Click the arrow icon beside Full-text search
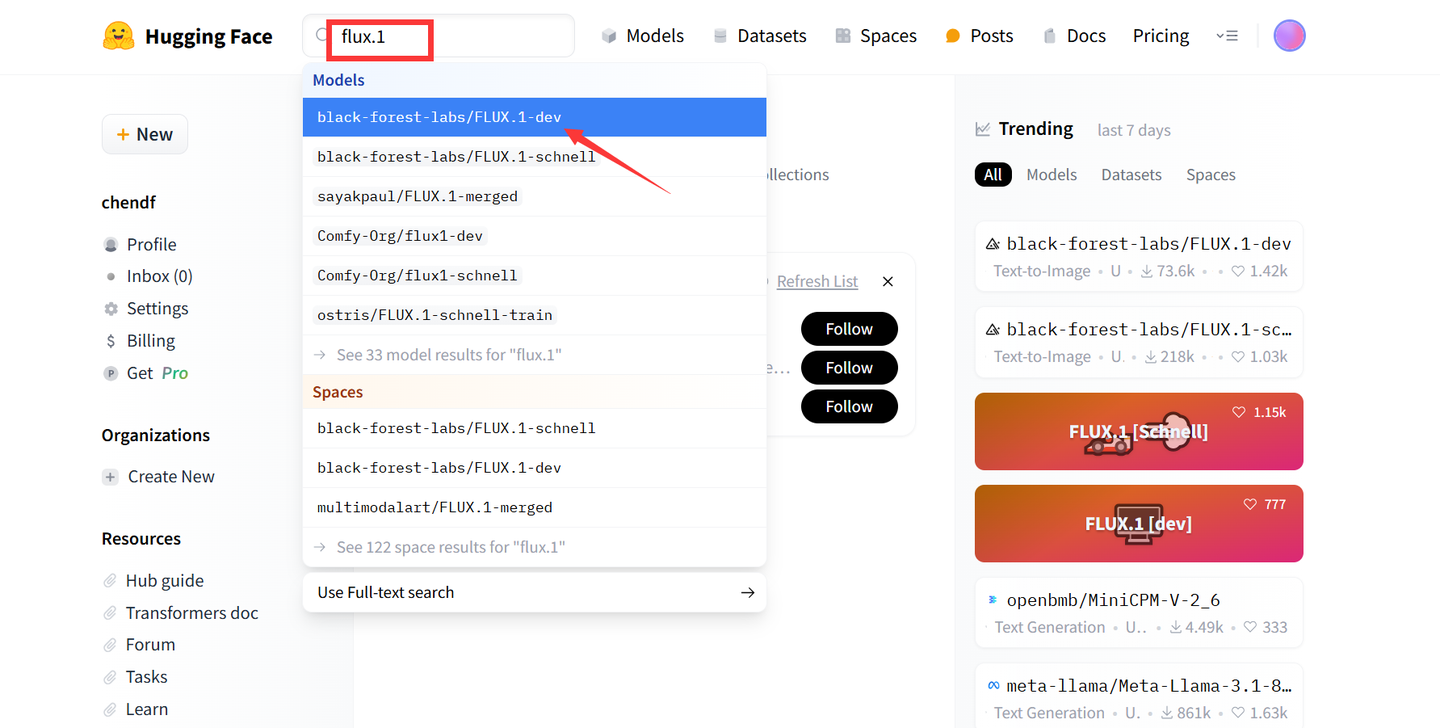This screenshot has height=728, width=1440. point(747,592)
